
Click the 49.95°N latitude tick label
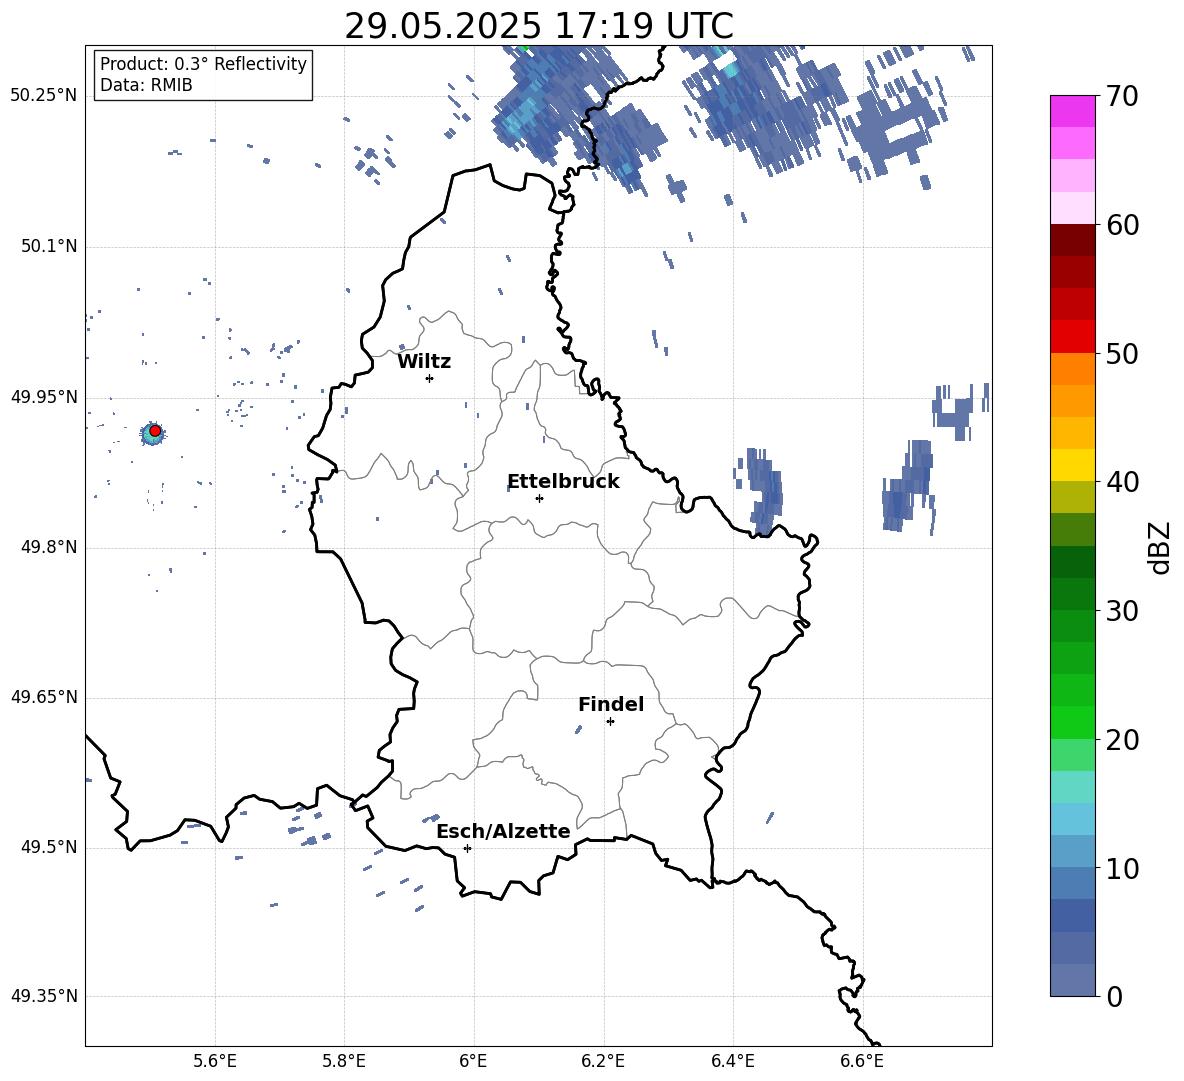pos(44,397)
